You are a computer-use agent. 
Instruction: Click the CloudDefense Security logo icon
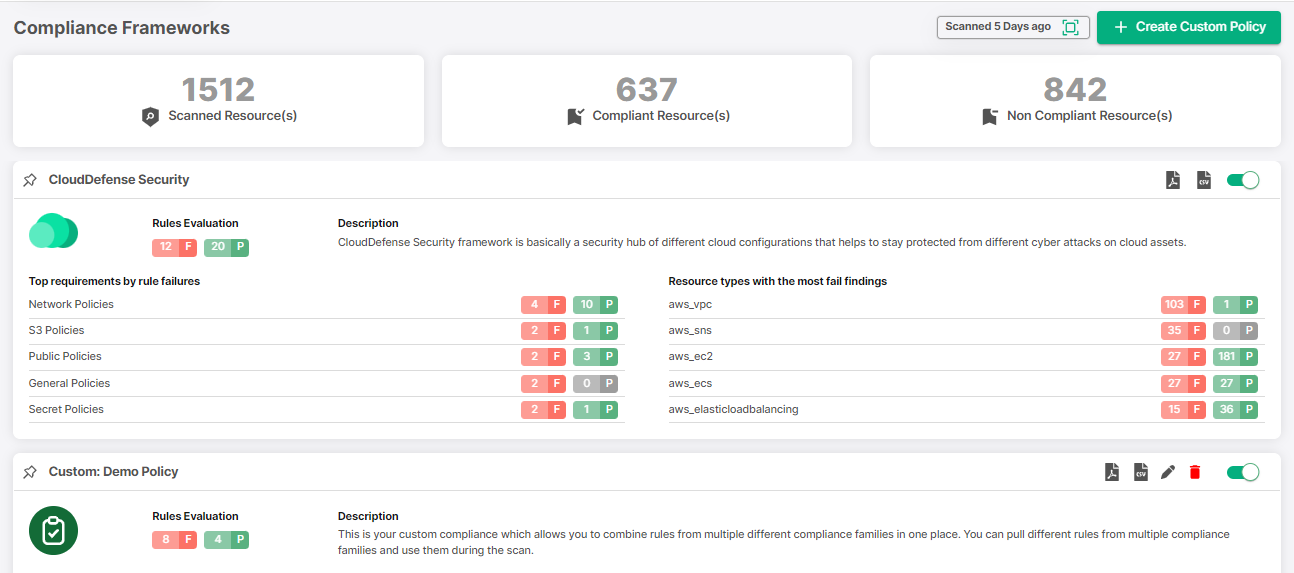[x=53, y=232]
